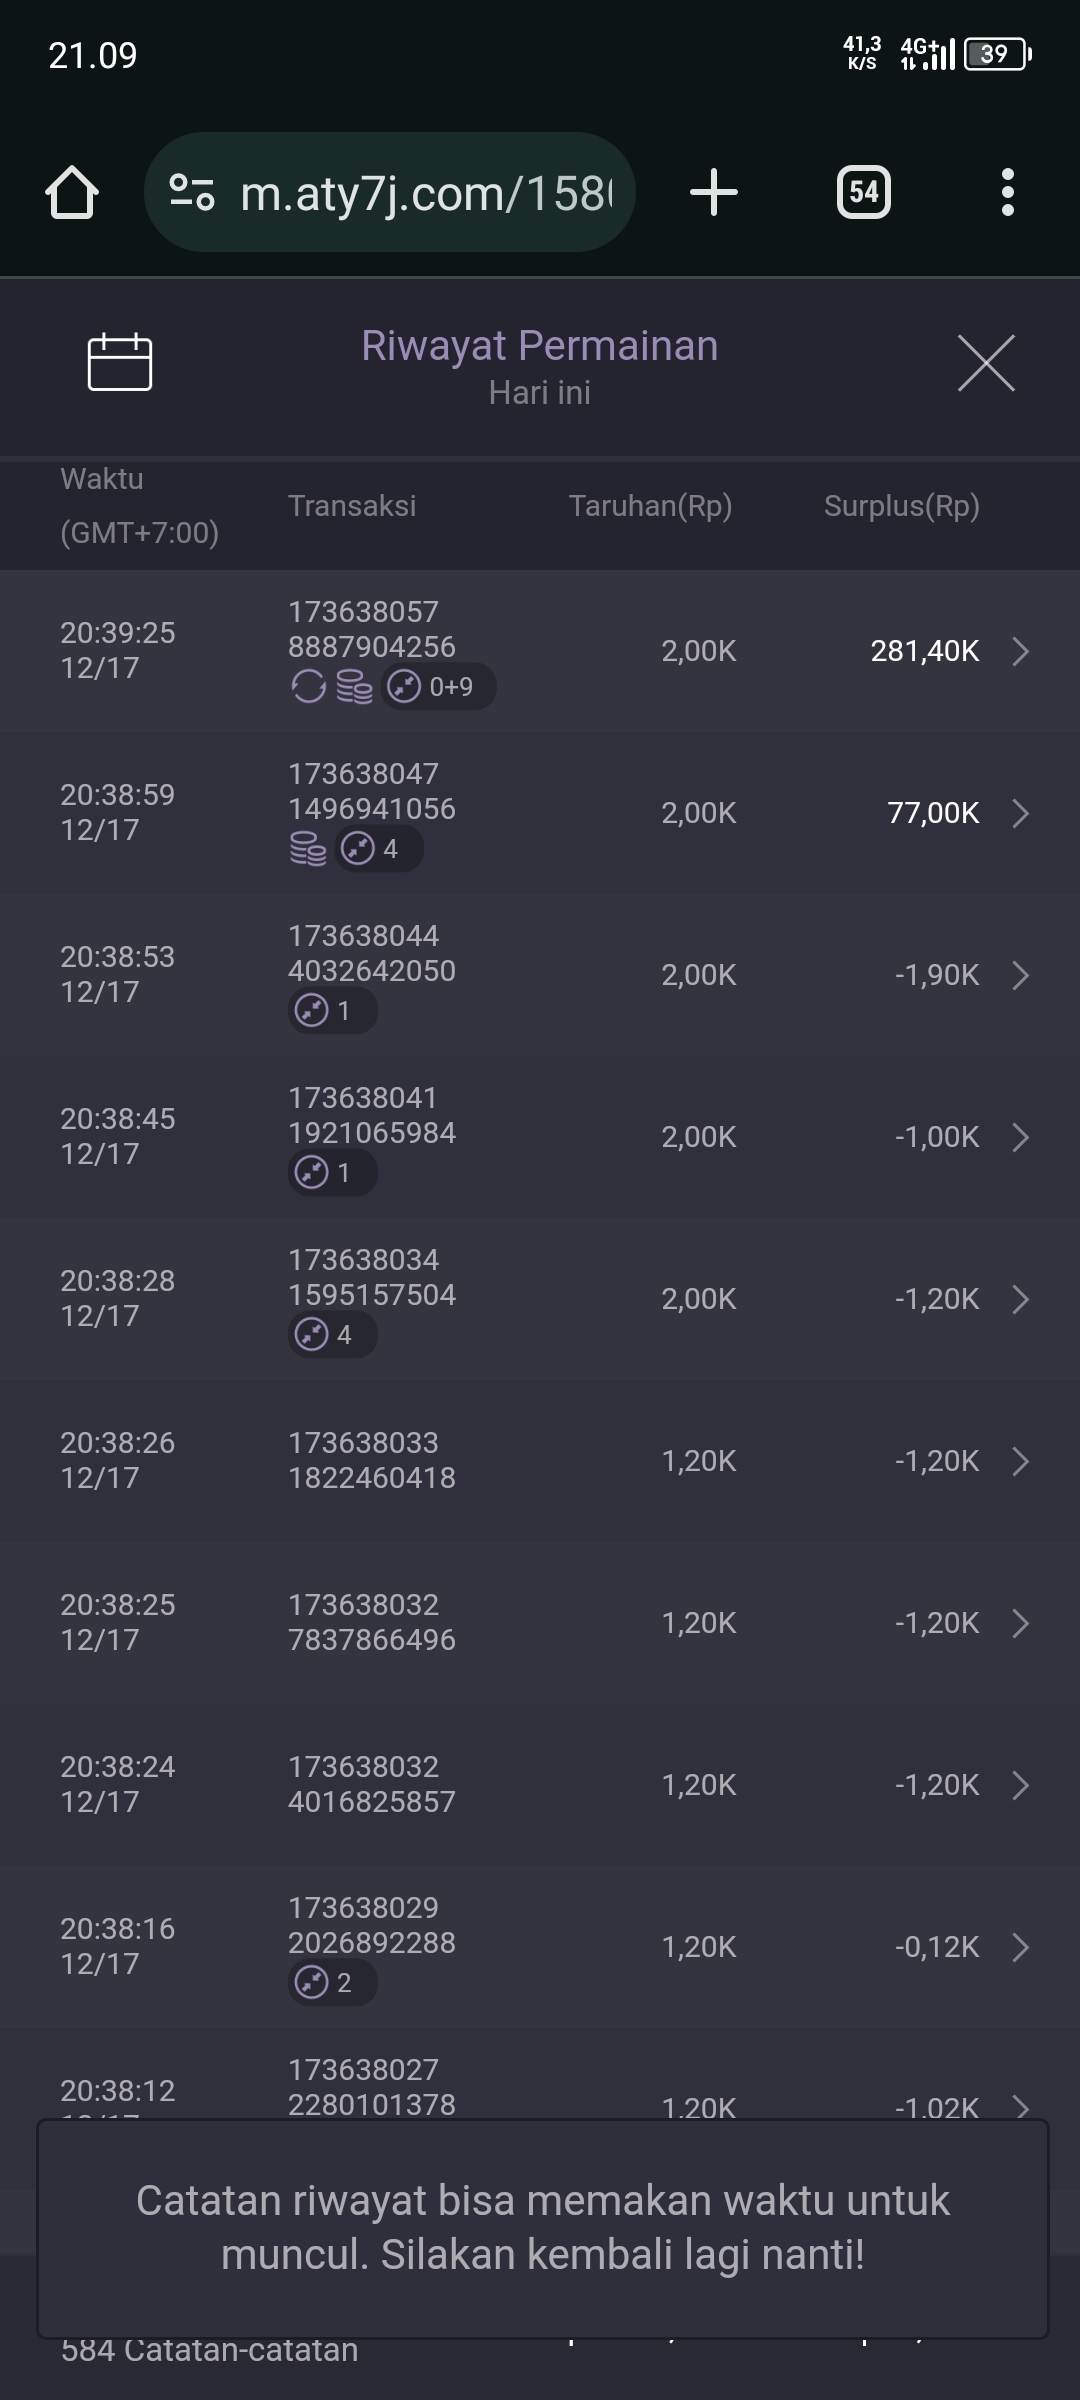Tap the address bar URL m.aty7j.com
Screen dimensions: 1080x2400
[426, 192]
